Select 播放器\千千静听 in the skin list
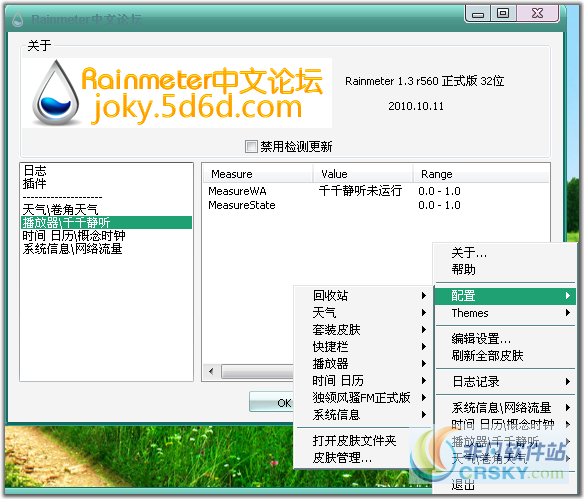The width and height of the screenshot is (584, 499). pyautogui.click(x=107, y=223)
